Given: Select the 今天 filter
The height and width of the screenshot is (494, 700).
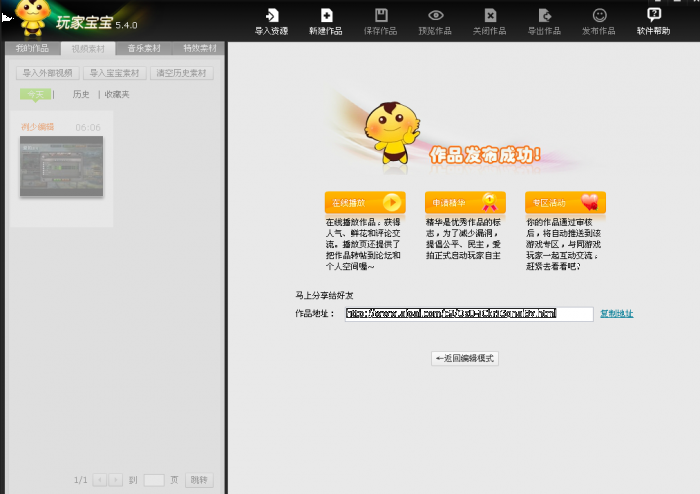Looking at the screenshot, I should click(x=36, y=94).
